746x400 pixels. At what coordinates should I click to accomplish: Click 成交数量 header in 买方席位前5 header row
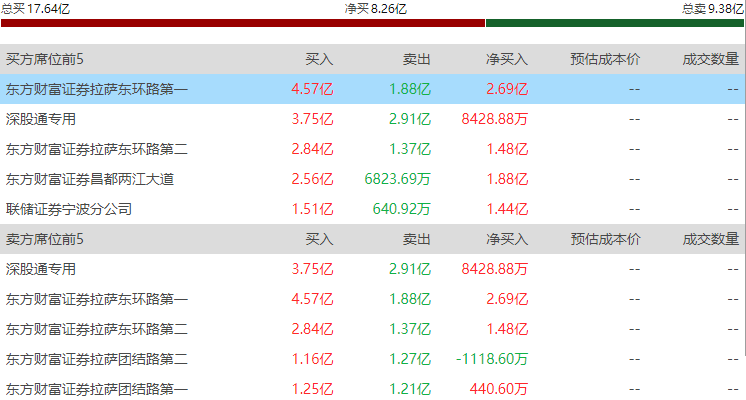click(x=711, y=59)
